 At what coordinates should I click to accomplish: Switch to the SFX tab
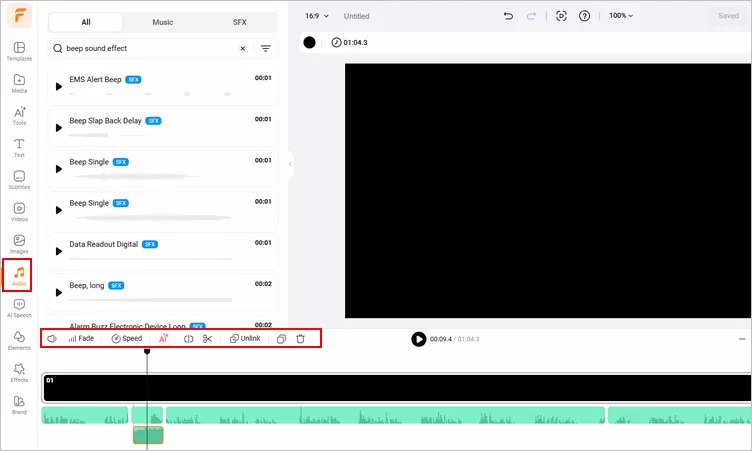[239, 22]
